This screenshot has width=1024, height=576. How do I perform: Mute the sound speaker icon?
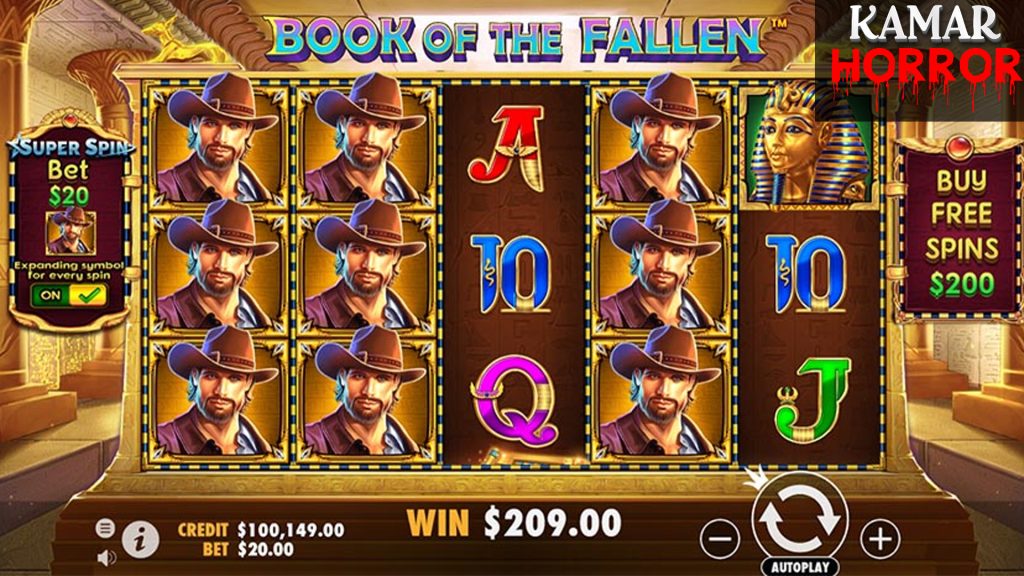click(106, 557)
